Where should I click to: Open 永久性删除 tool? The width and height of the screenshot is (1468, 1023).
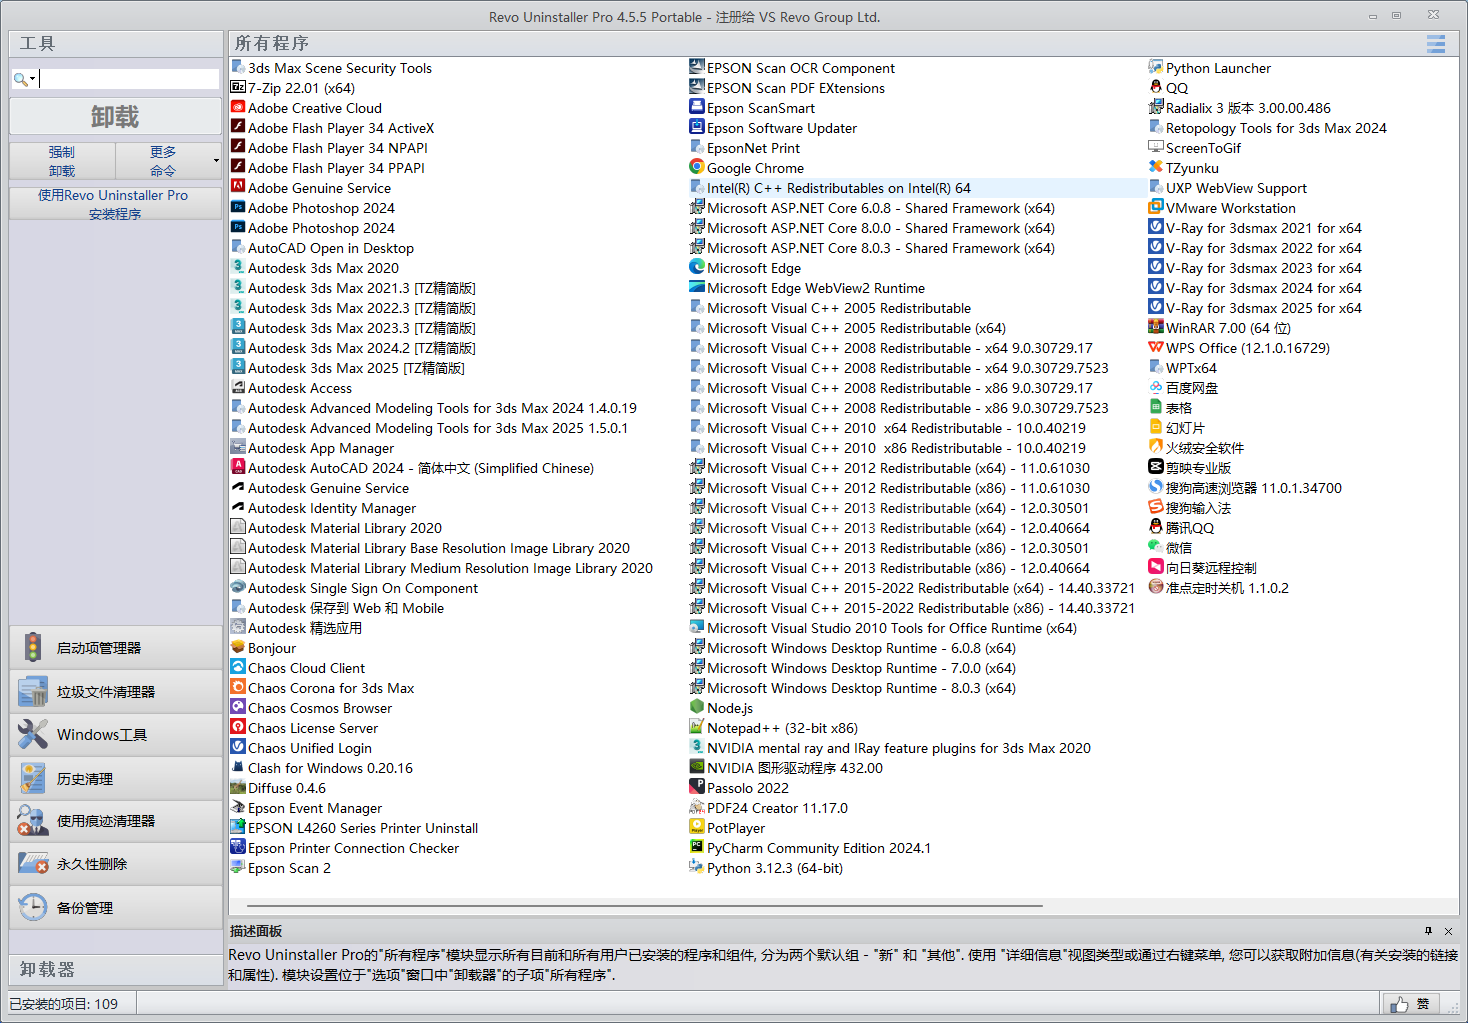(x=116, y=864)
